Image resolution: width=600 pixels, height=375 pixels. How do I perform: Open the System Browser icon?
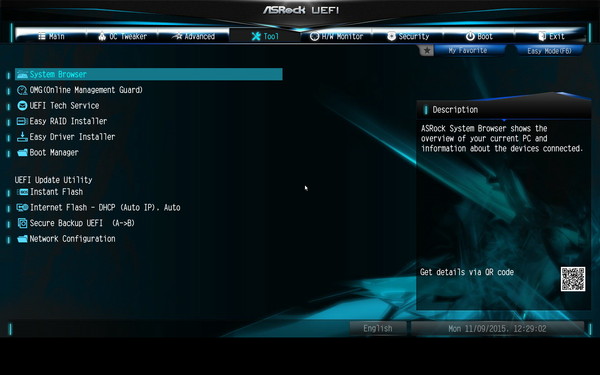(x=22, y=74)
